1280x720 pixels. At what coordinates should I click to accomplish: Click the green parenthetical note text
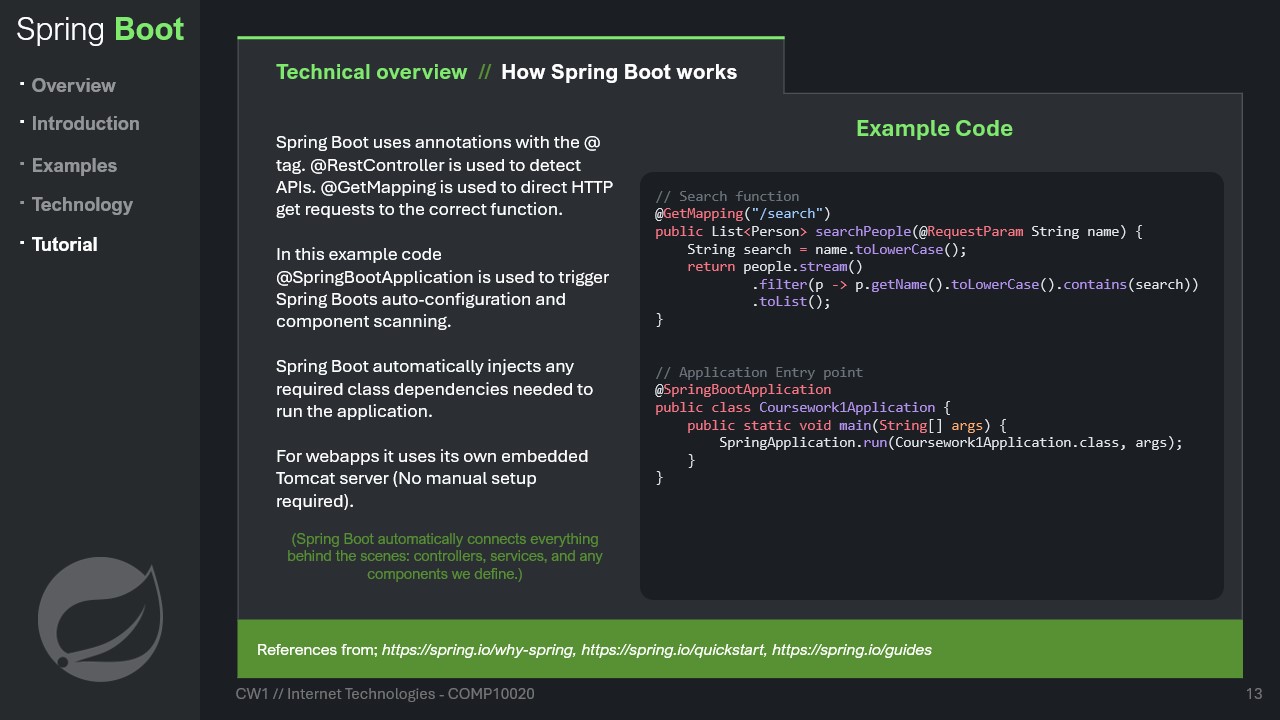point(444,557)
